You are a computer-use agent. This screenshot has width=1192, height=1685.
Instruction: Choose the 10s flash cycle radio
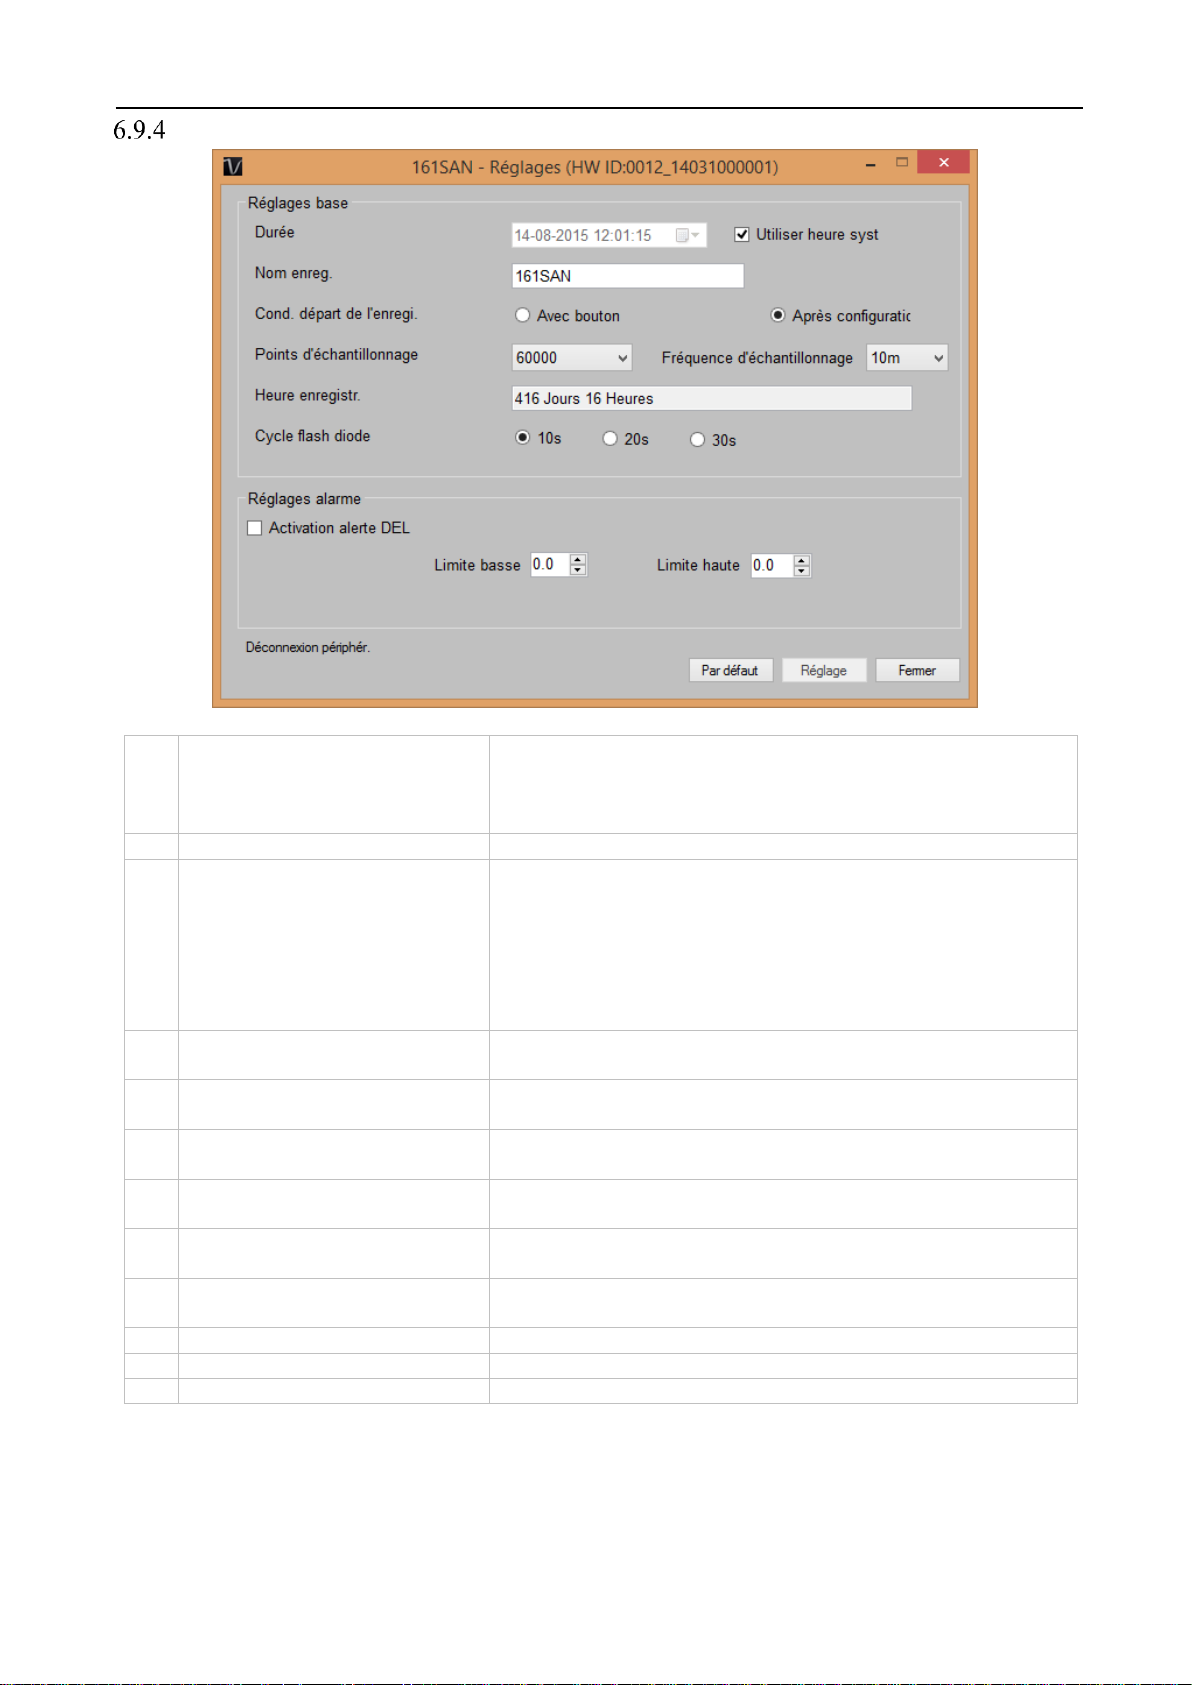click(x=522, y=438)
